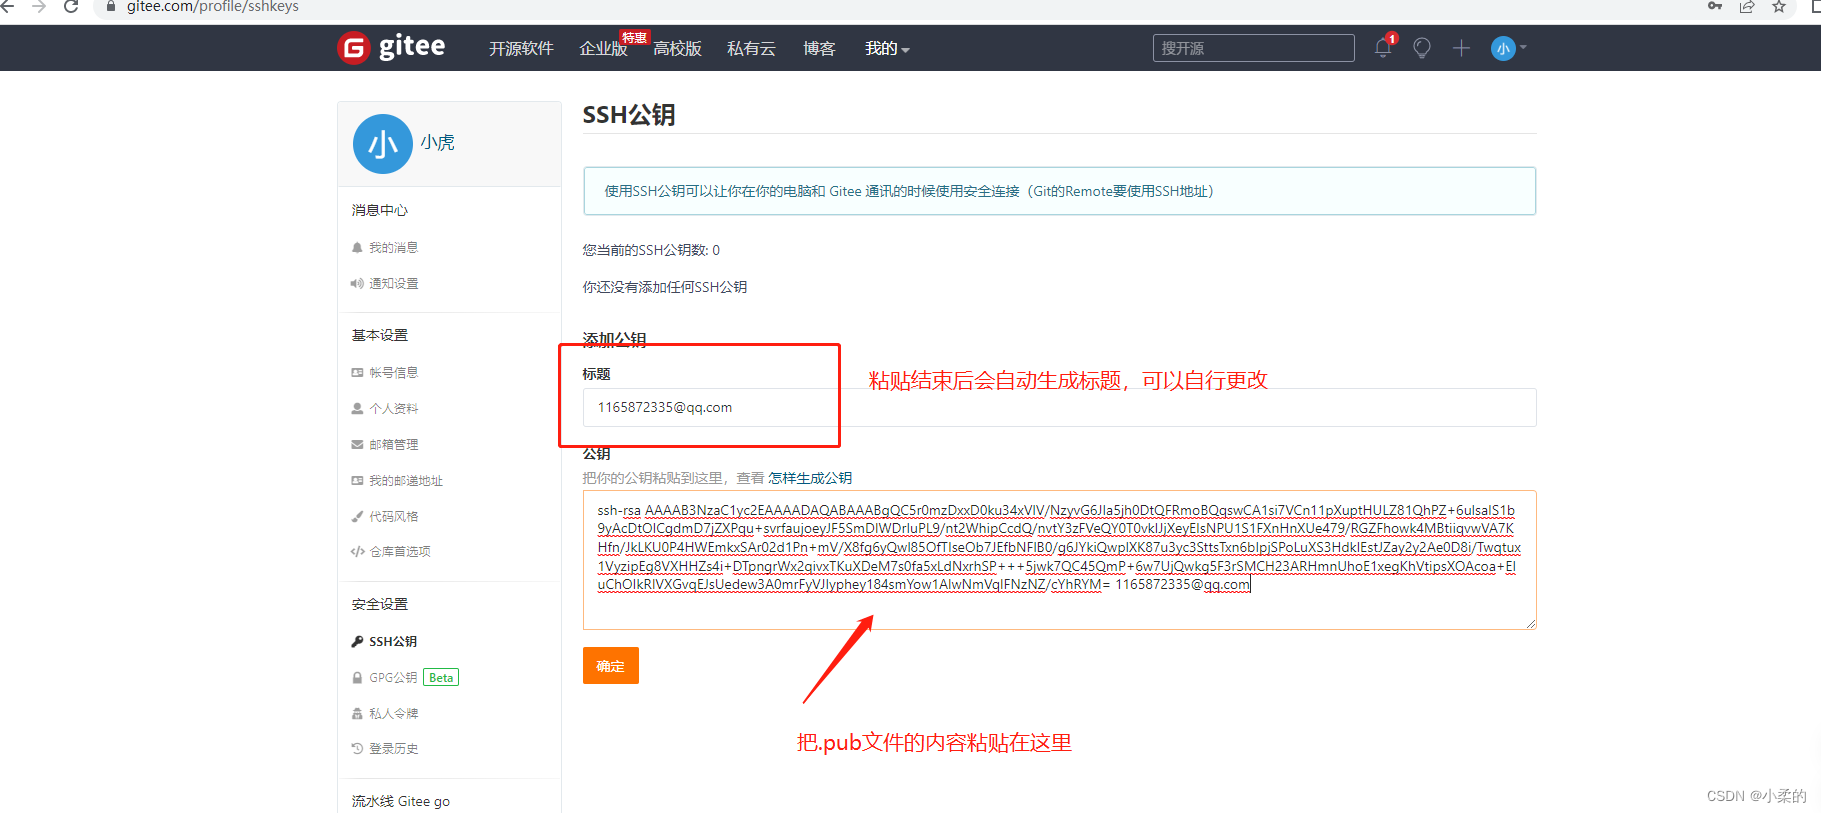This screenshot has width=1821, height=813.
Task: Open 私人令牌 in the sidebar
Action: [393, 713]
